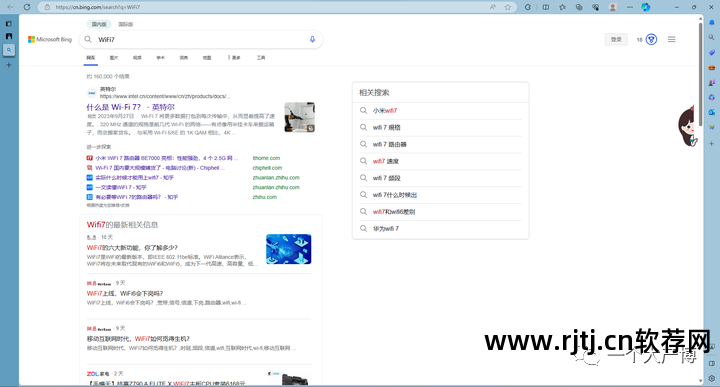The image size is (720, 387).
Task: Select the 视频 videos tab
Action: [x=137, y=58]
